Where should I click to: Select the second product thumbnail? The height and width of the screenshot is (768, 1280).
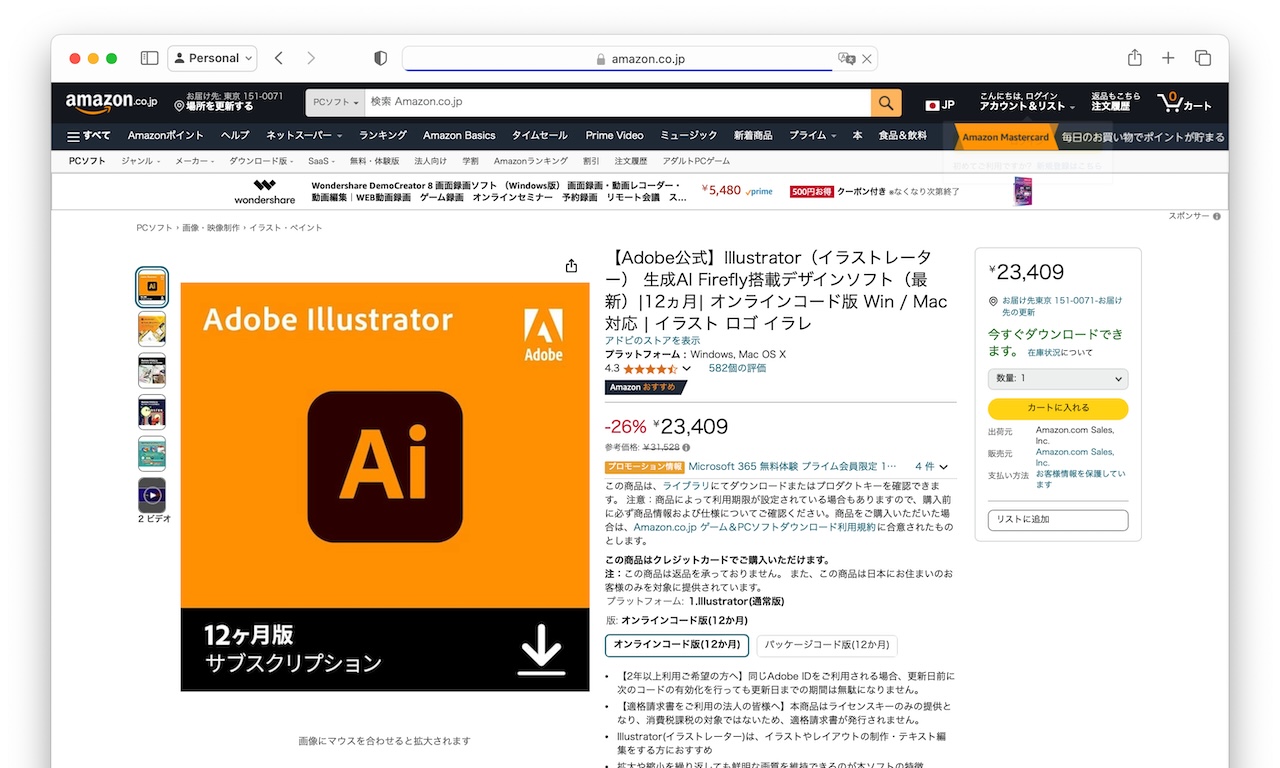(x=152, y=329)
